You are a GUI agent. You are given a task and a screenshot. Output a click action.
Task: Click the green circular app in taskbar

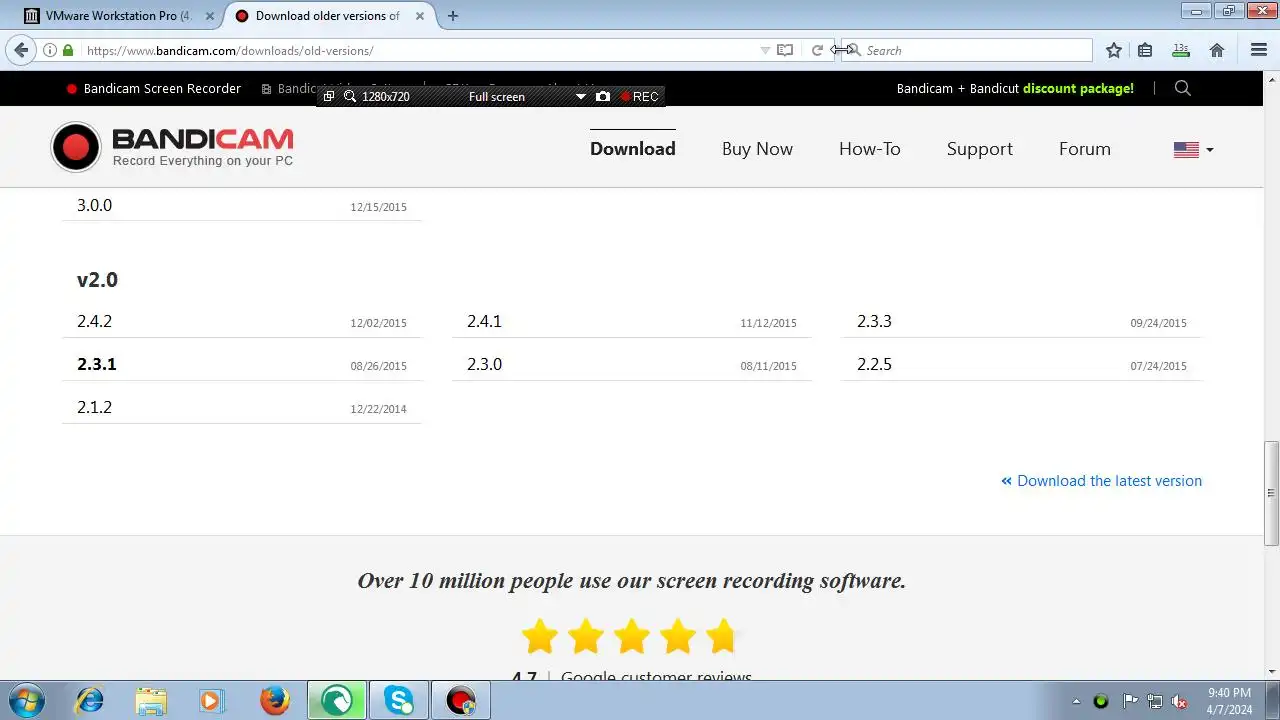(337, 700)
